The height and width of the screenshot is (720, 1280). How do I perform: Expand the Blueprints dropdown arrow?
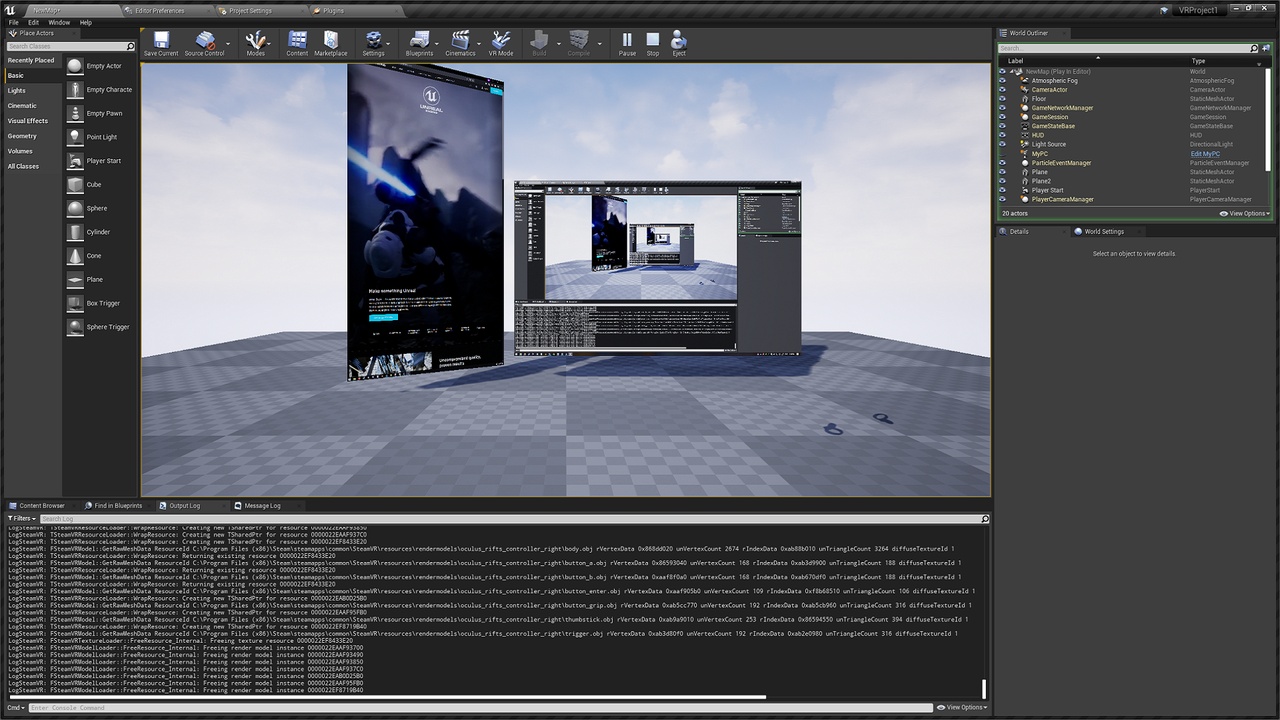tap(438, 43)
